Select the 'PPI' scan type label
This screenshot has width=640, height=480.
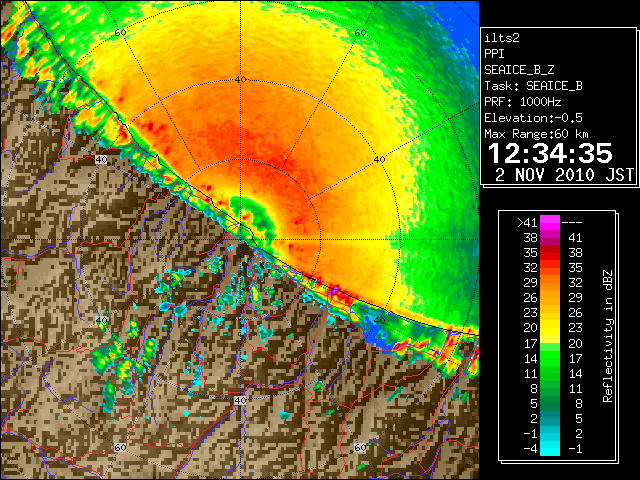coord(494,54)
